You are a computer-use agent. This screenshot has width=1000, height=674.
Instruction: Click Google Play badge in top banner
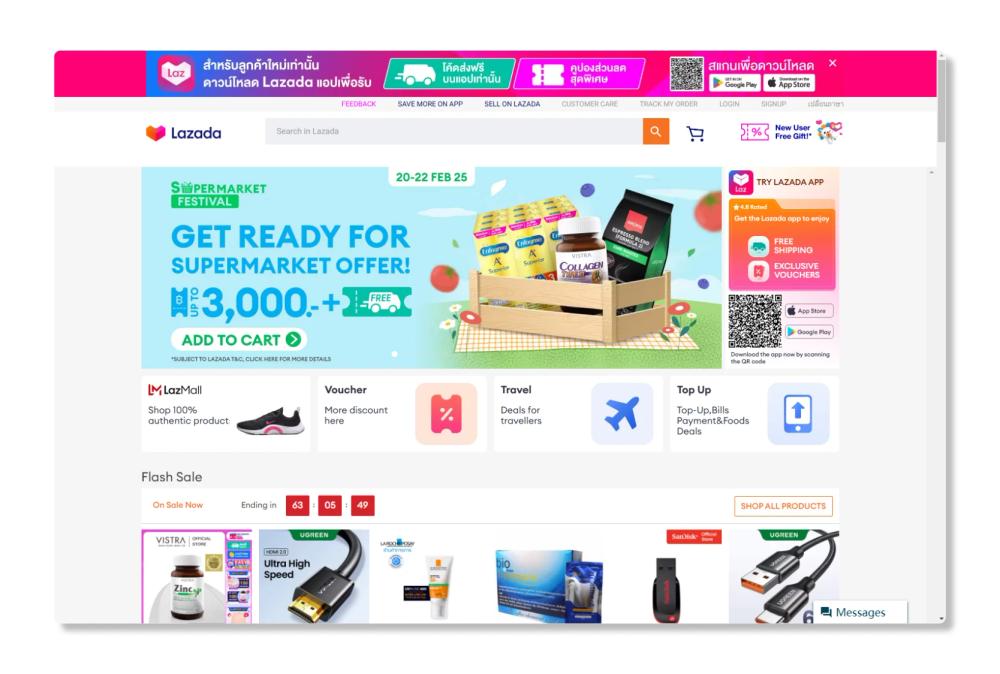click(x=735, y=83)
